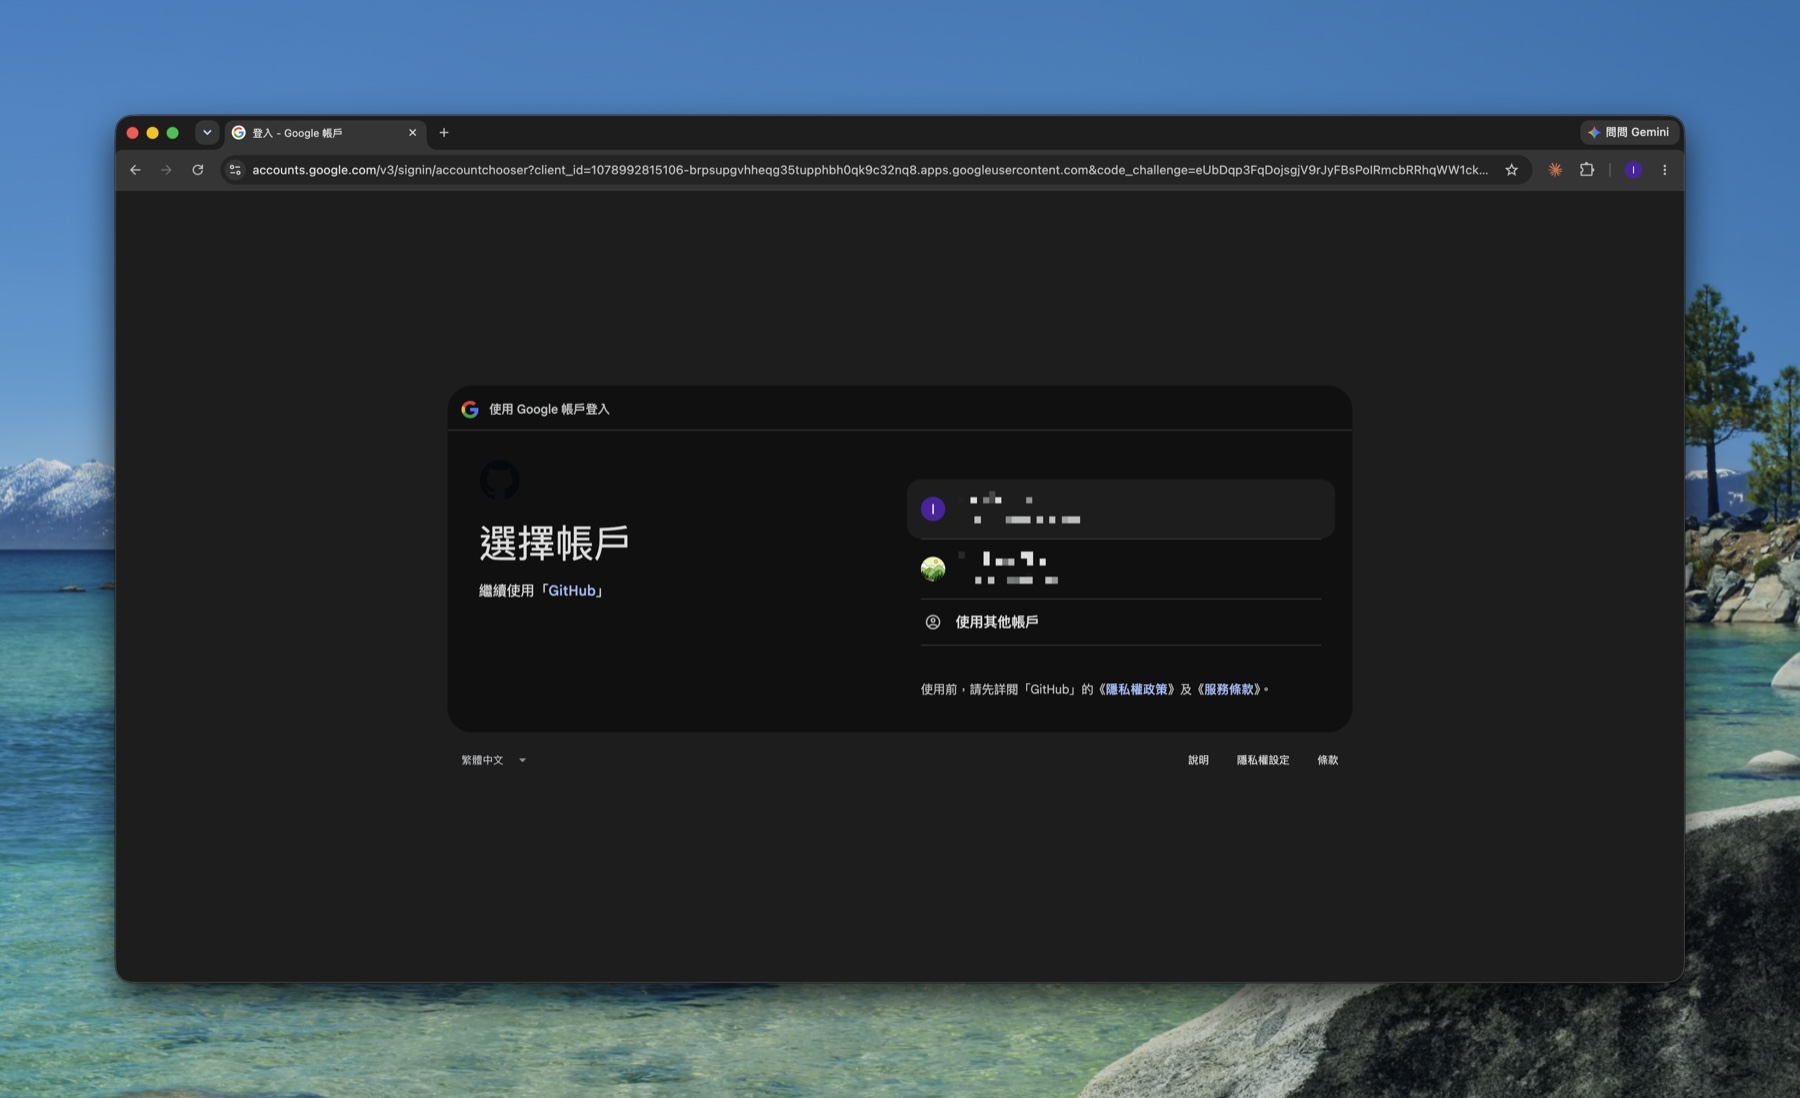This screenshot has width=1800, height=1098.
Task: Bookmark this page with the star icon
Action: pos(1511,170)
